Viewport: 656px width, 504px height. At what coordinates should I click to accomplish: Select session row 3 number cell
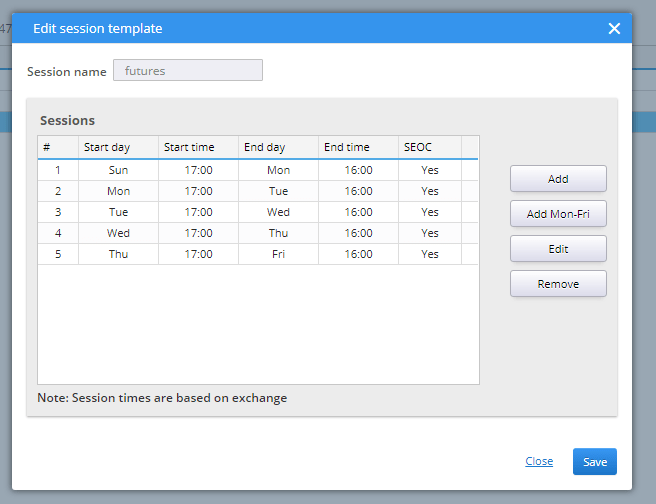(58, 212)
